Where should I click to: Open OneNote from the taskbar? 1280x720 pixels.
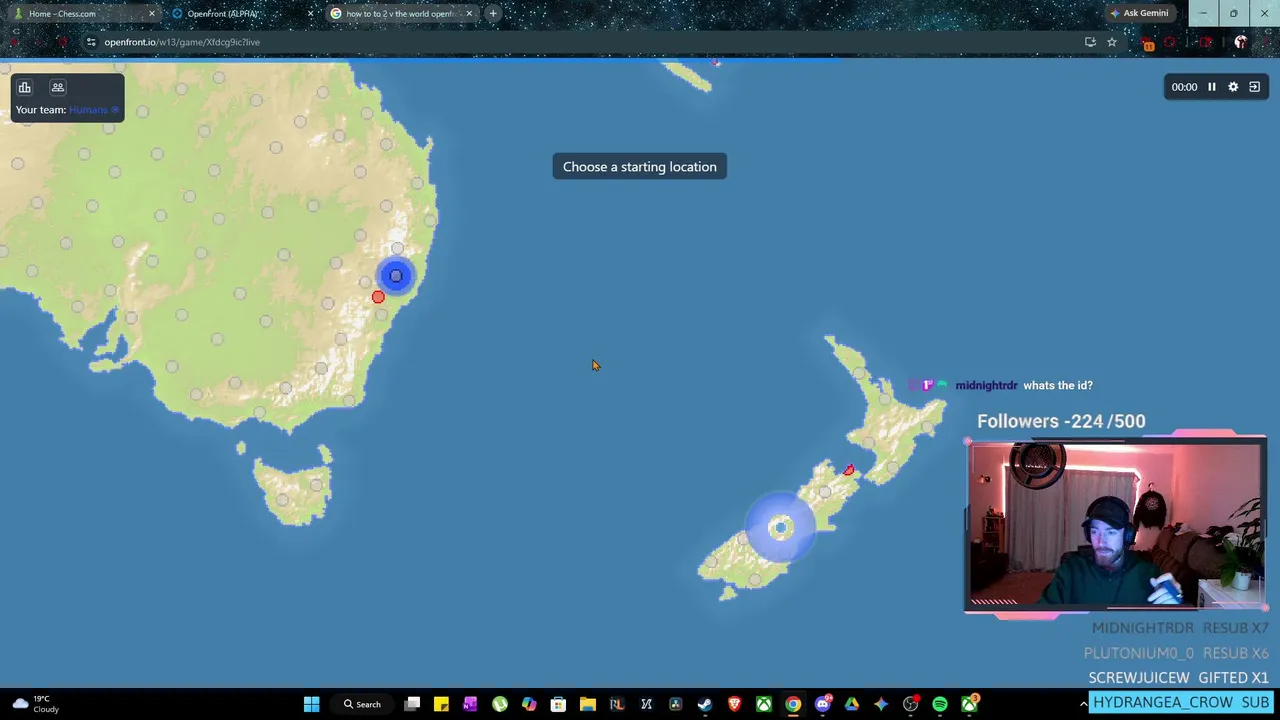pos(470,704)
